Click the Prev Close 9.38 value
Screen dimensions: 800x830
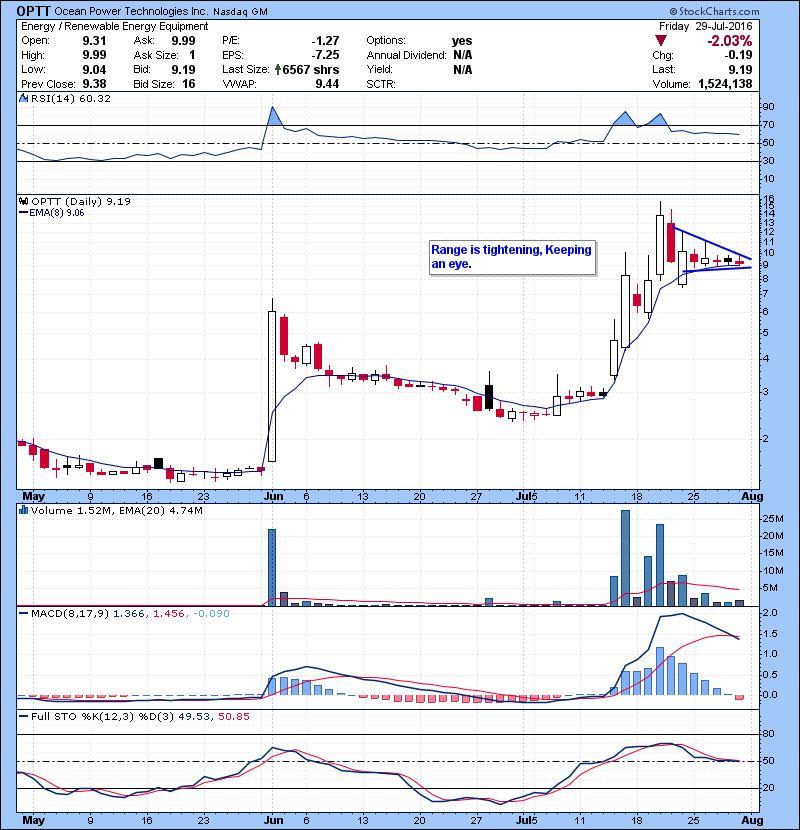(x=94, y=84)
